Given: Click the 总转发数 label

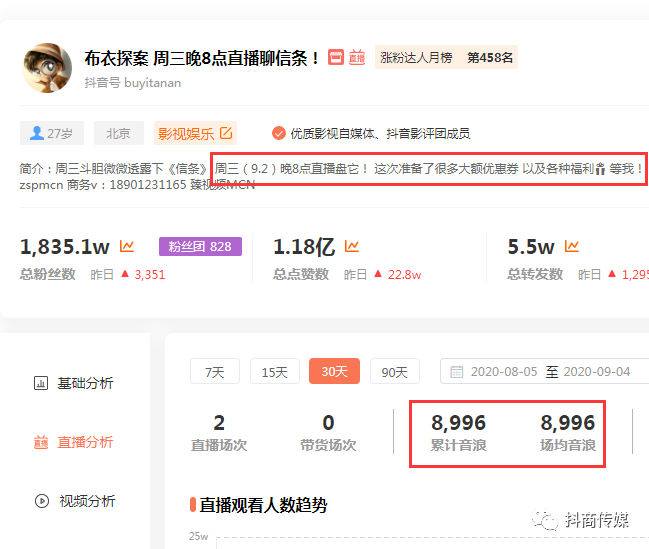Looking at the screenshot, I should coord(535,274).
